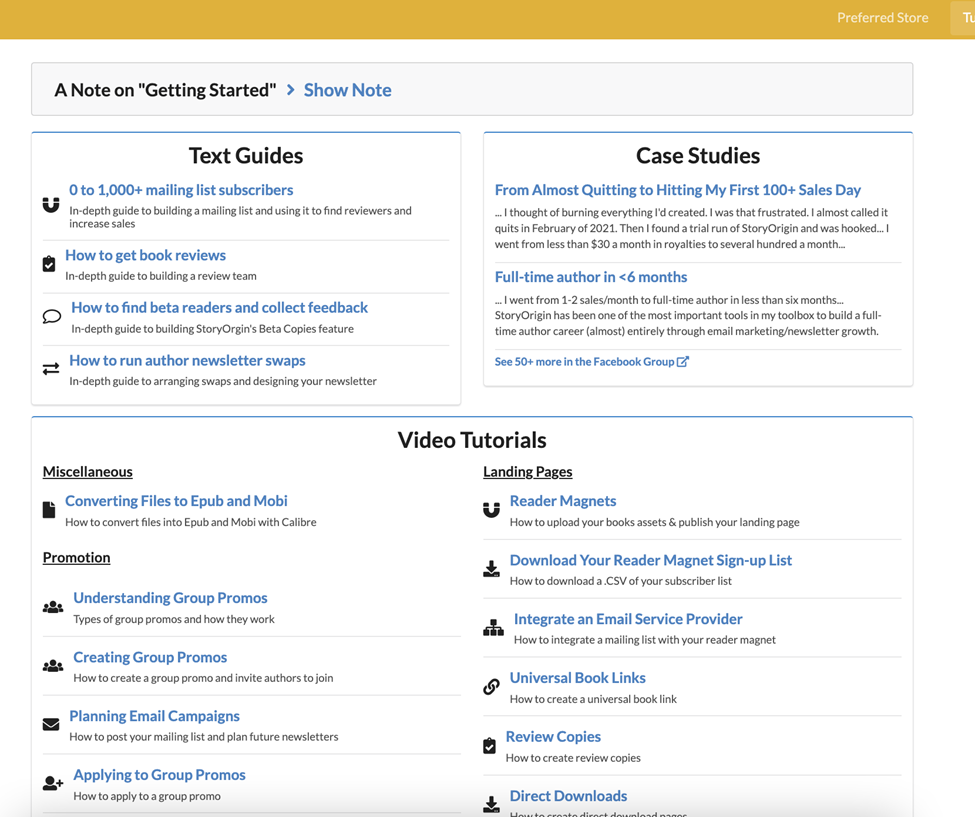Click the add-user icon beside Applying to Group Promos
This screenshot has width=975, height=817.
(53, 783)
